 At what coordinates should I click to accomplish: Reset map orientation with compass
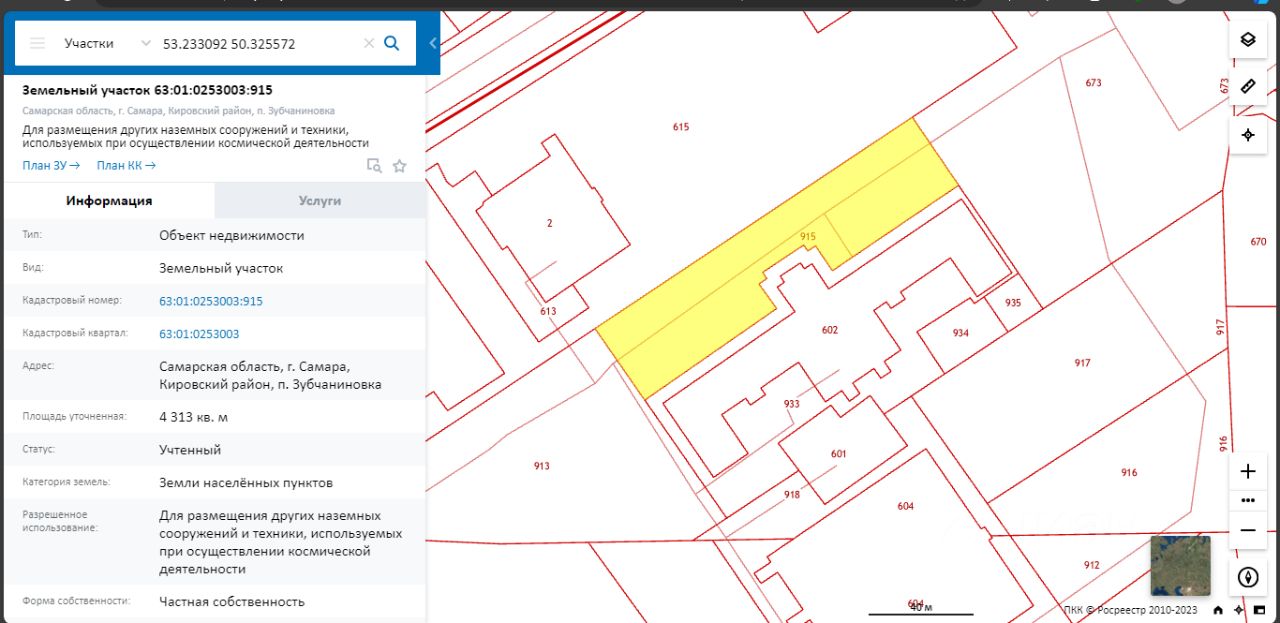(x=1248, y=577)
